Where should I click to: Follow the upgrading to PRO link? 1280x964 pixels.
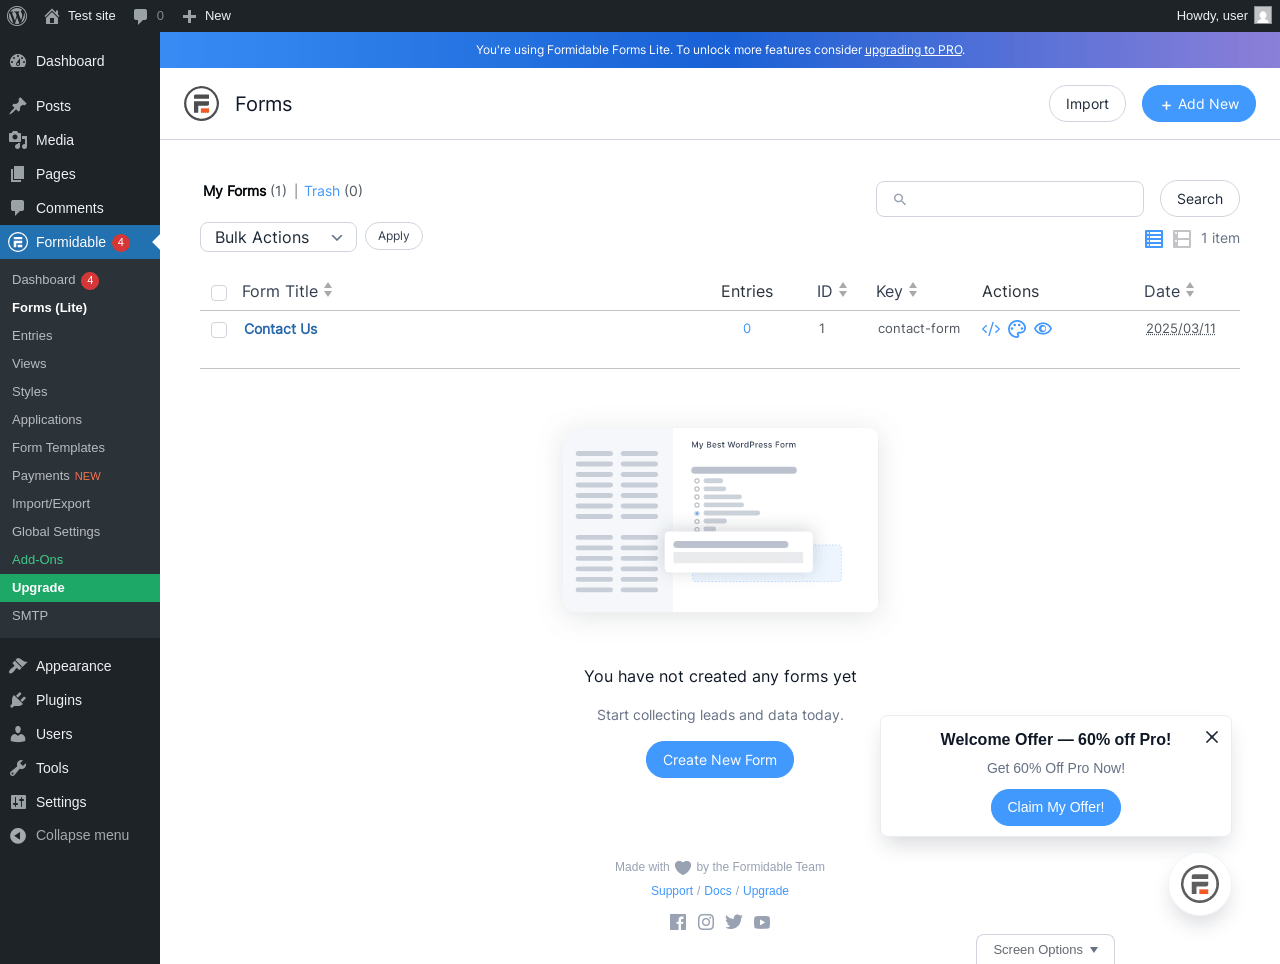tap(914, 50)
